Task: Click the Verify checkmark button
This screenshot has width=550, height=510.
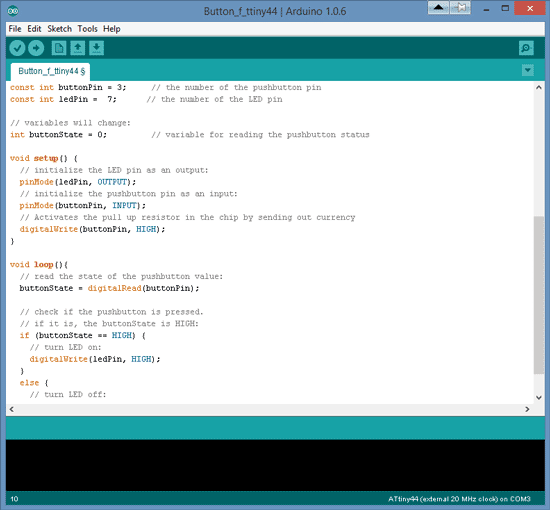Action: point(17,48)
